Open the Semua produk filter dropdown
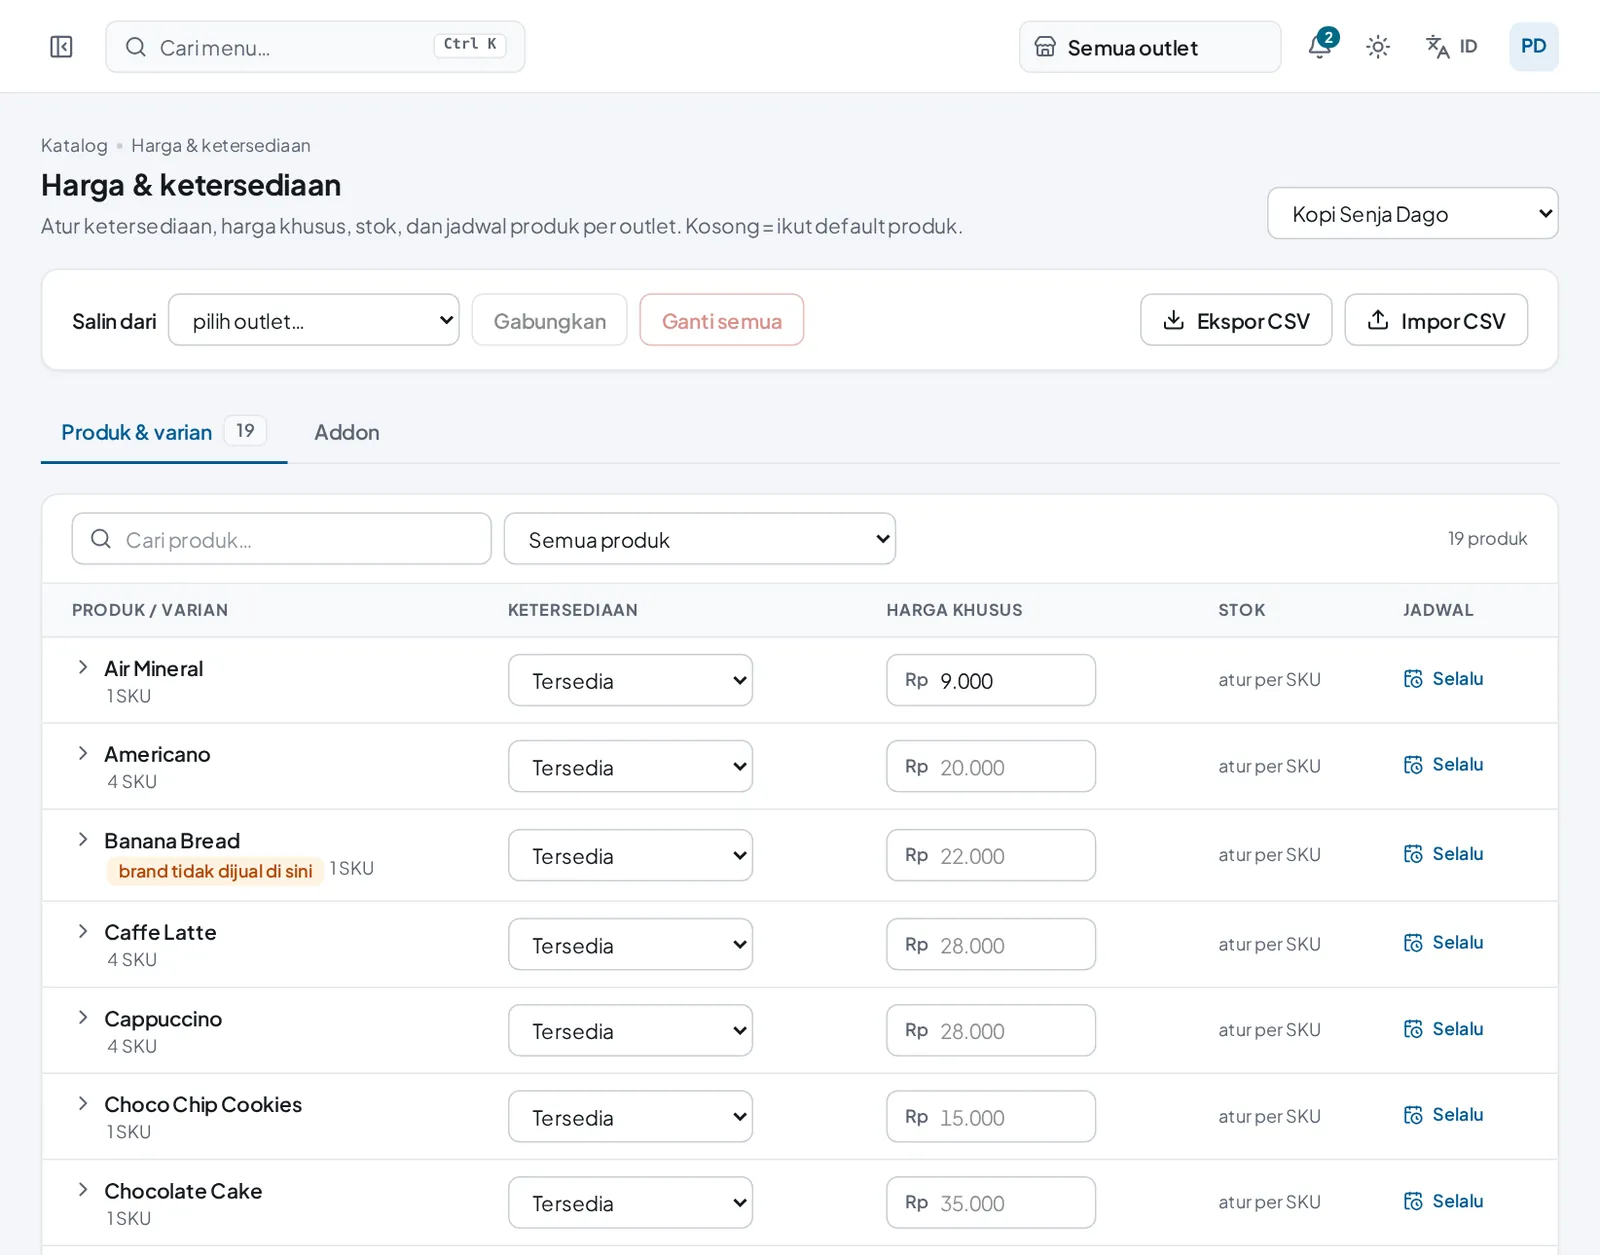Image resolution: width=1600 pixels, height=1255 pixels. point(700,539)
